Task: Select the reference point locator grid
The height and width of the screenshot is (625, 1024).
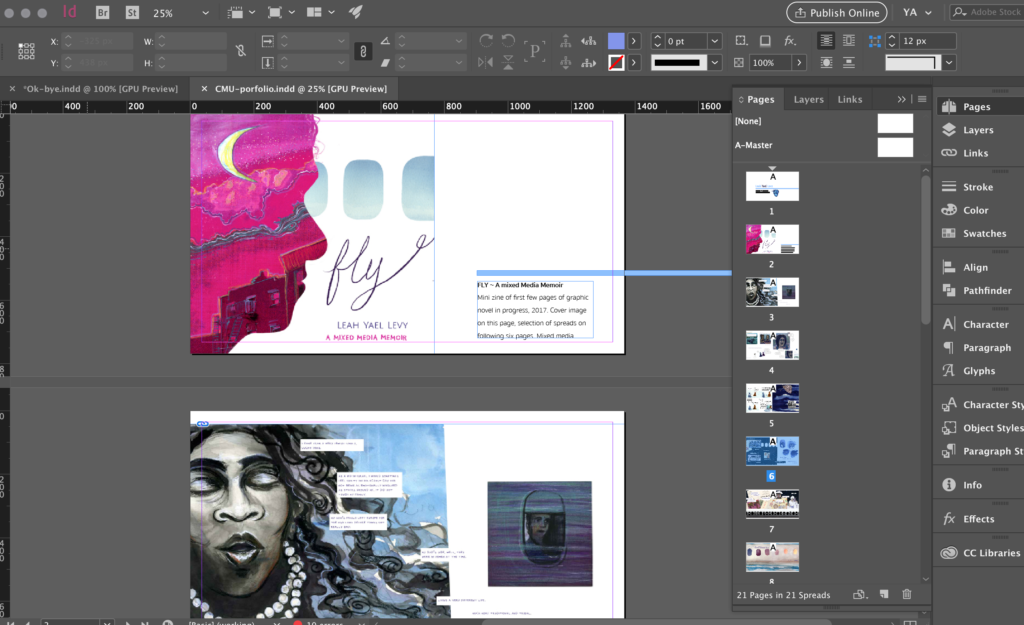Action: 27,51
